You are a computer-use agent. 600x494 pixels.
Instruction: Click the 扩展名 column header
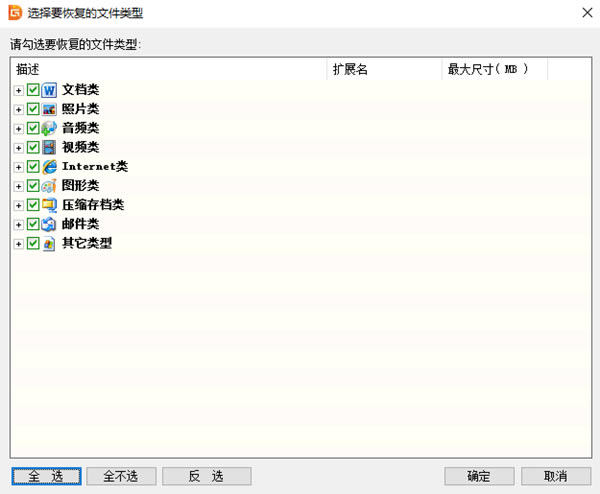point(384,70)
